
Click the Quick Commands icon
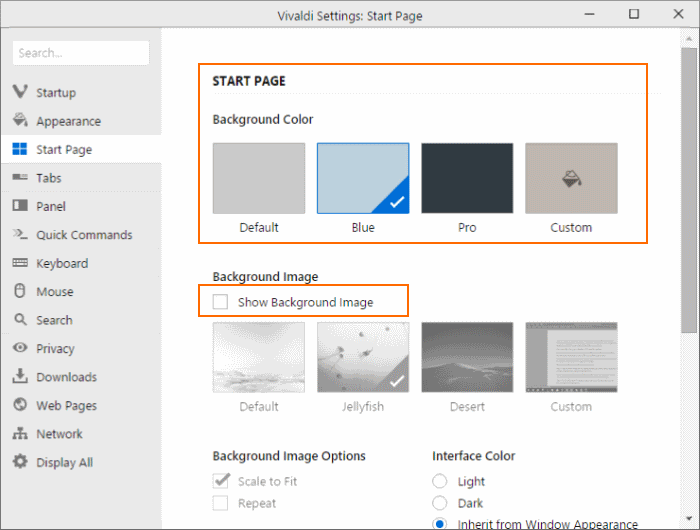click(19, 235)
